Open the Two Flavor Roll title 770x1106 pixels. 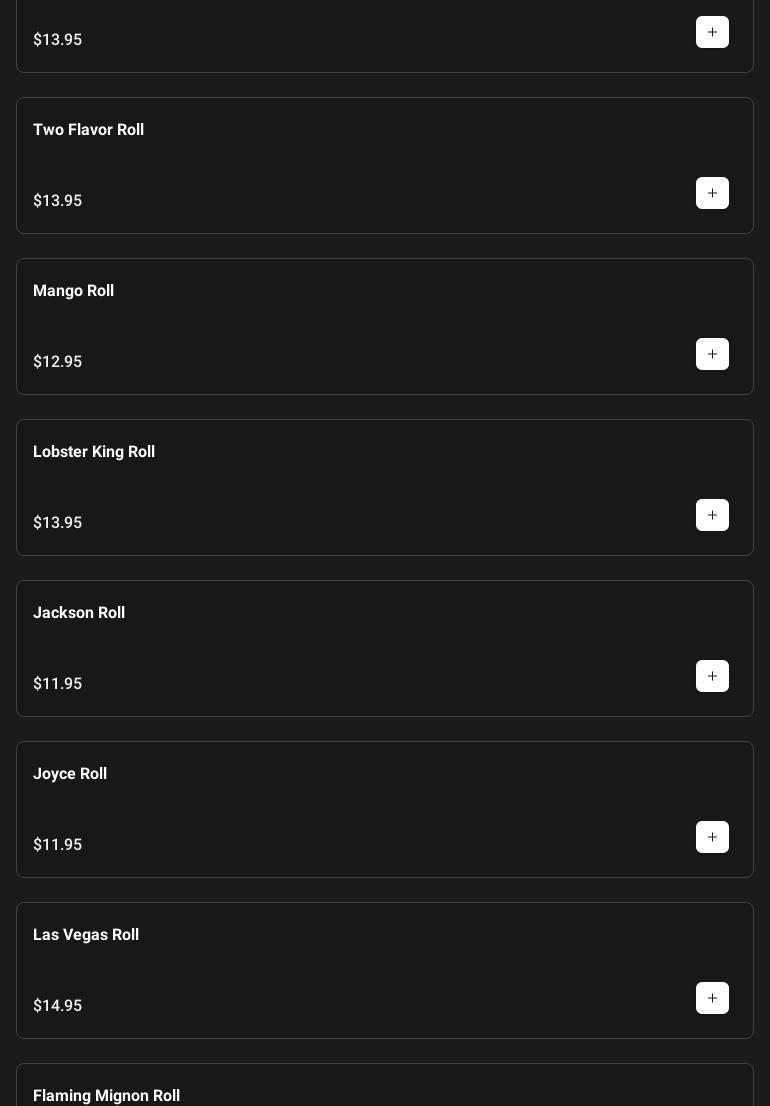(88, 130)
